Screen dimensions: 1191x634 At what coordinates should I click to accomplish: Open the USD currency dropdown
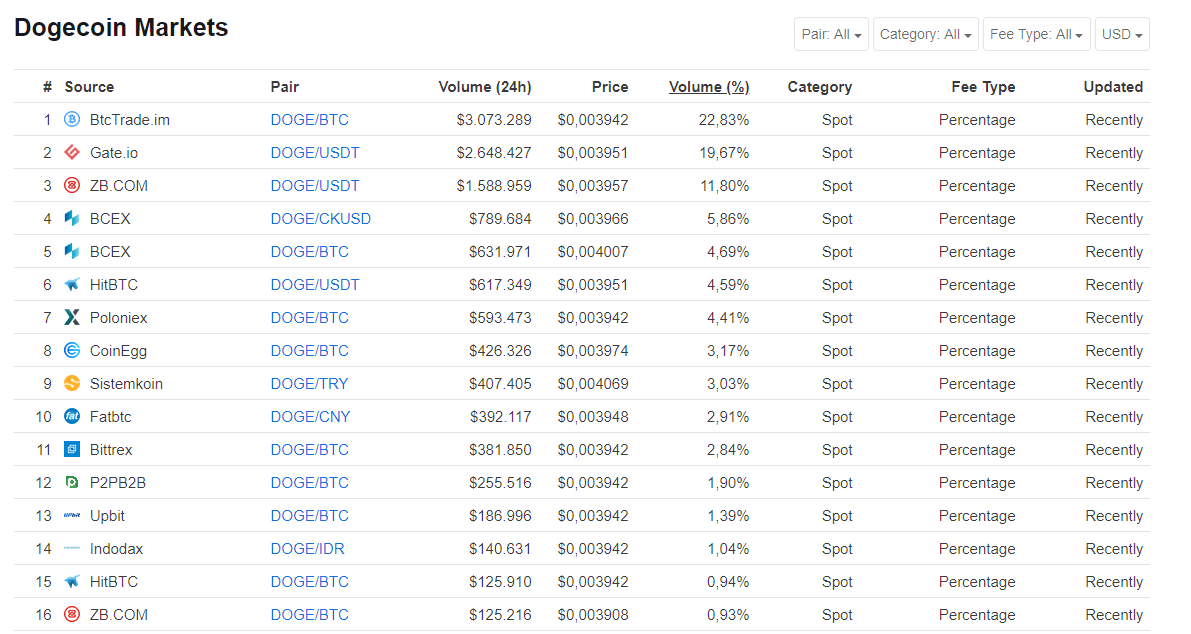(1122, 34)
